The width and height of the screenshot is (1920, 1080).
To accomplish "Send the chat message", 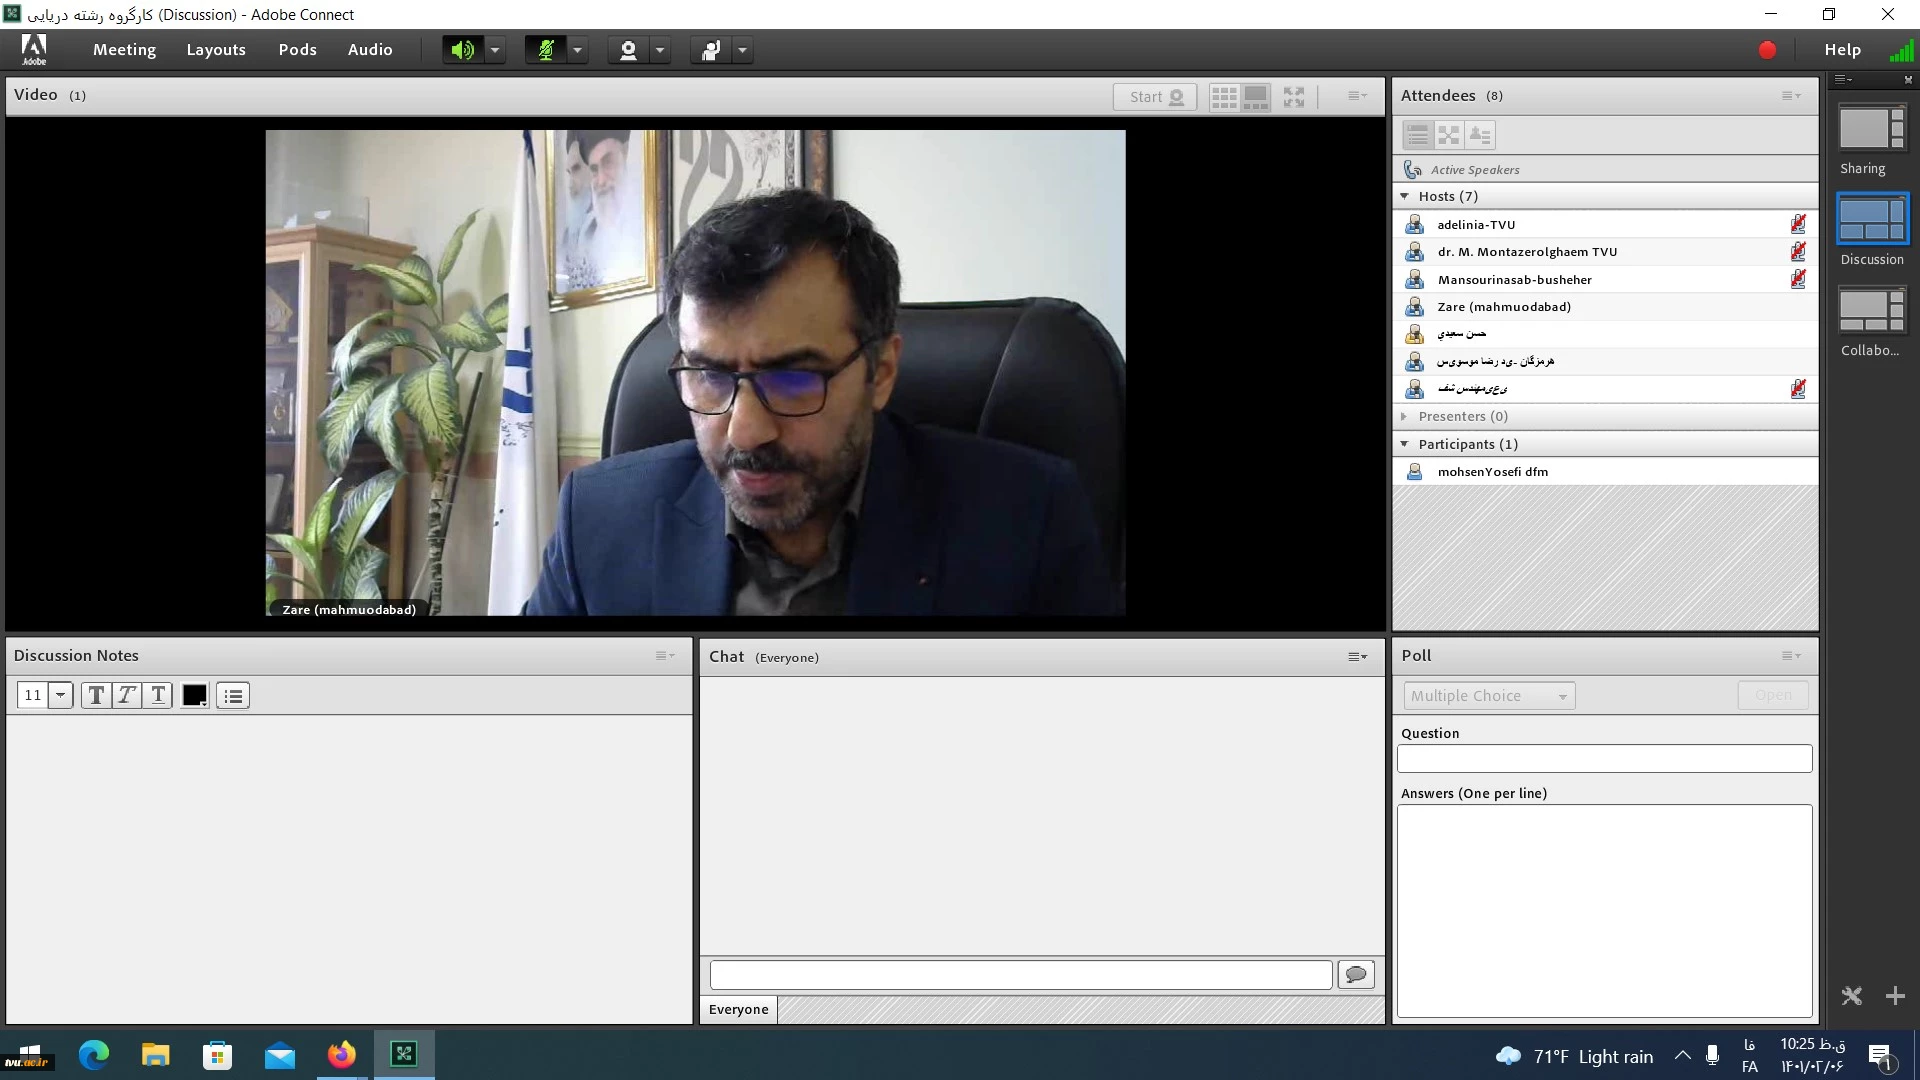I will [x=1356, y=974].
